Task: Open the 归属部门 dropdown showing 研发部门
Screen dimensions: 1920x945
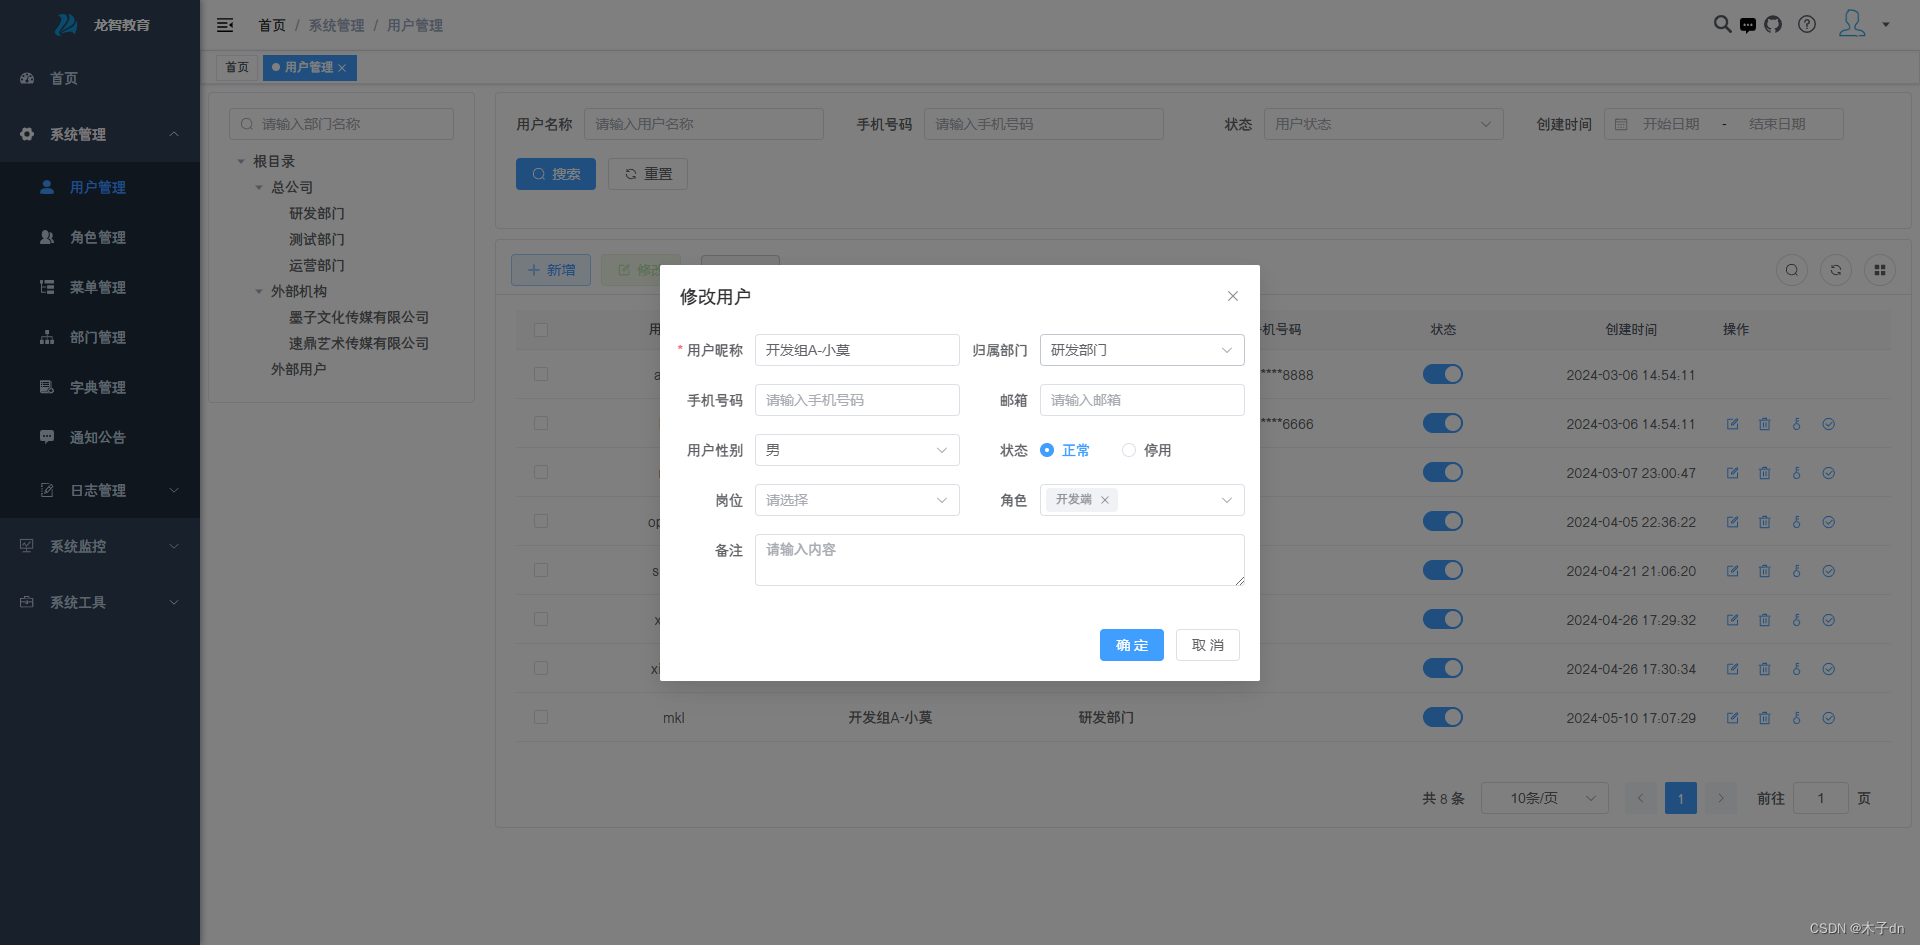Action: (1142, 350)
